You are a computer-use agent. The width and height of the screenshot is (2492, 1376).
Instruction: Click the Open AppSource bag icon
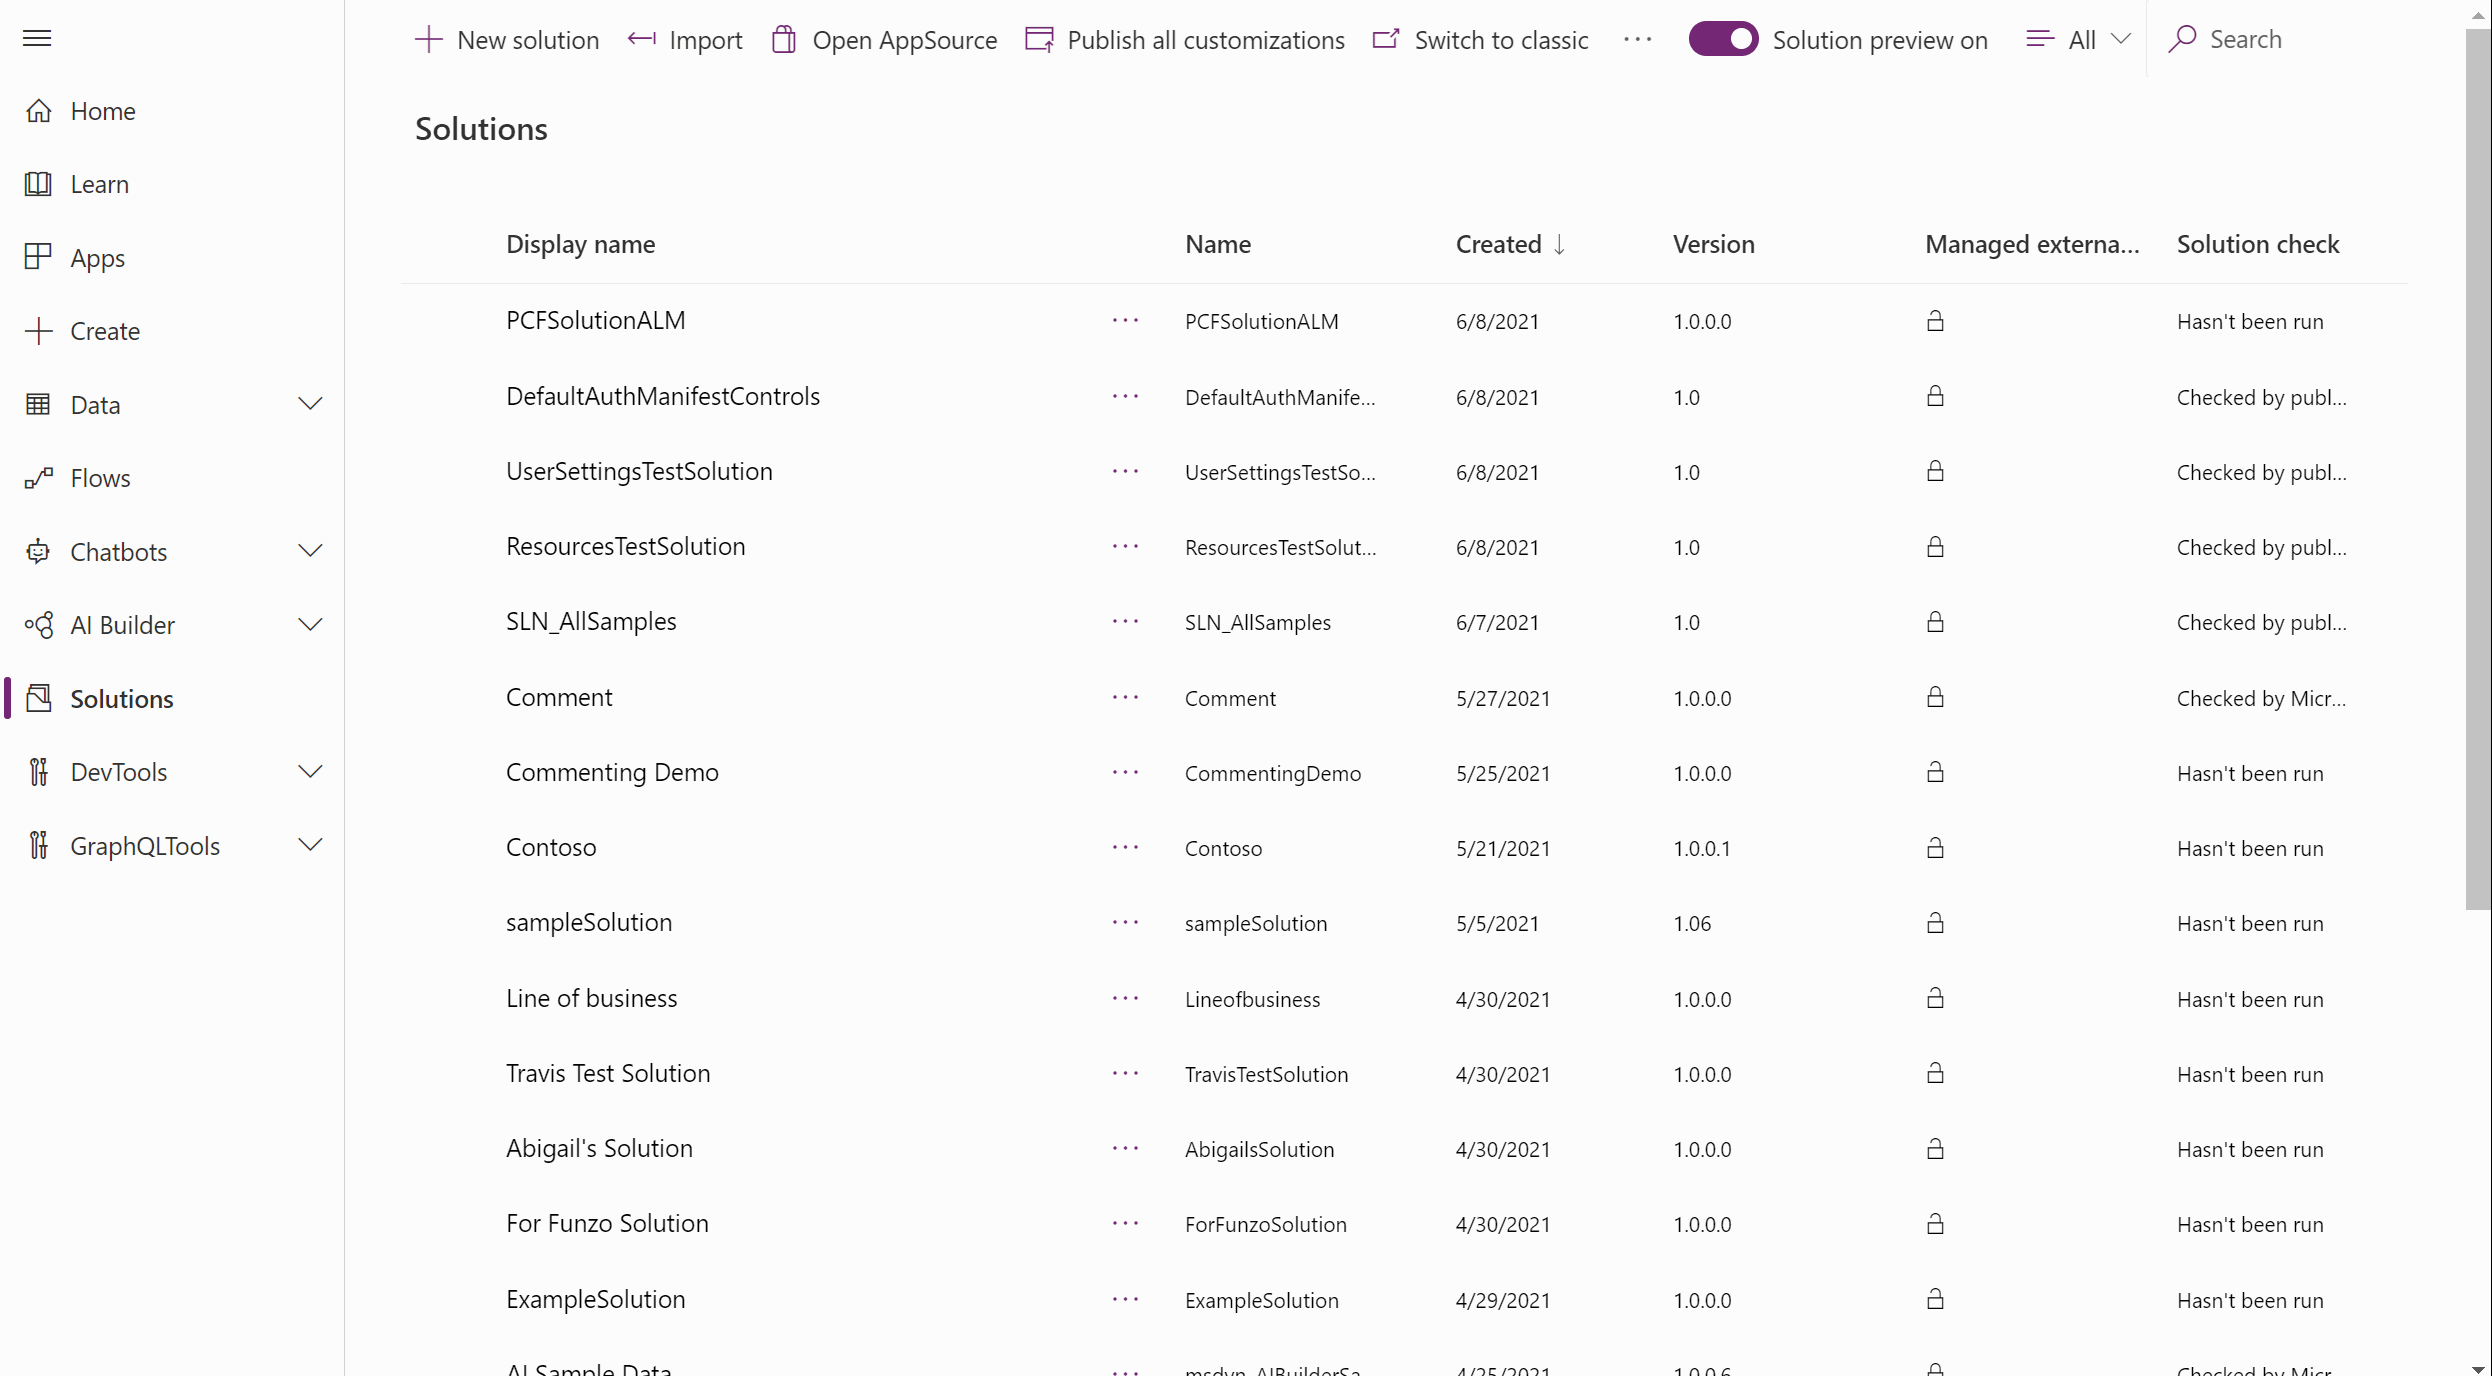(x=784, y=39)
